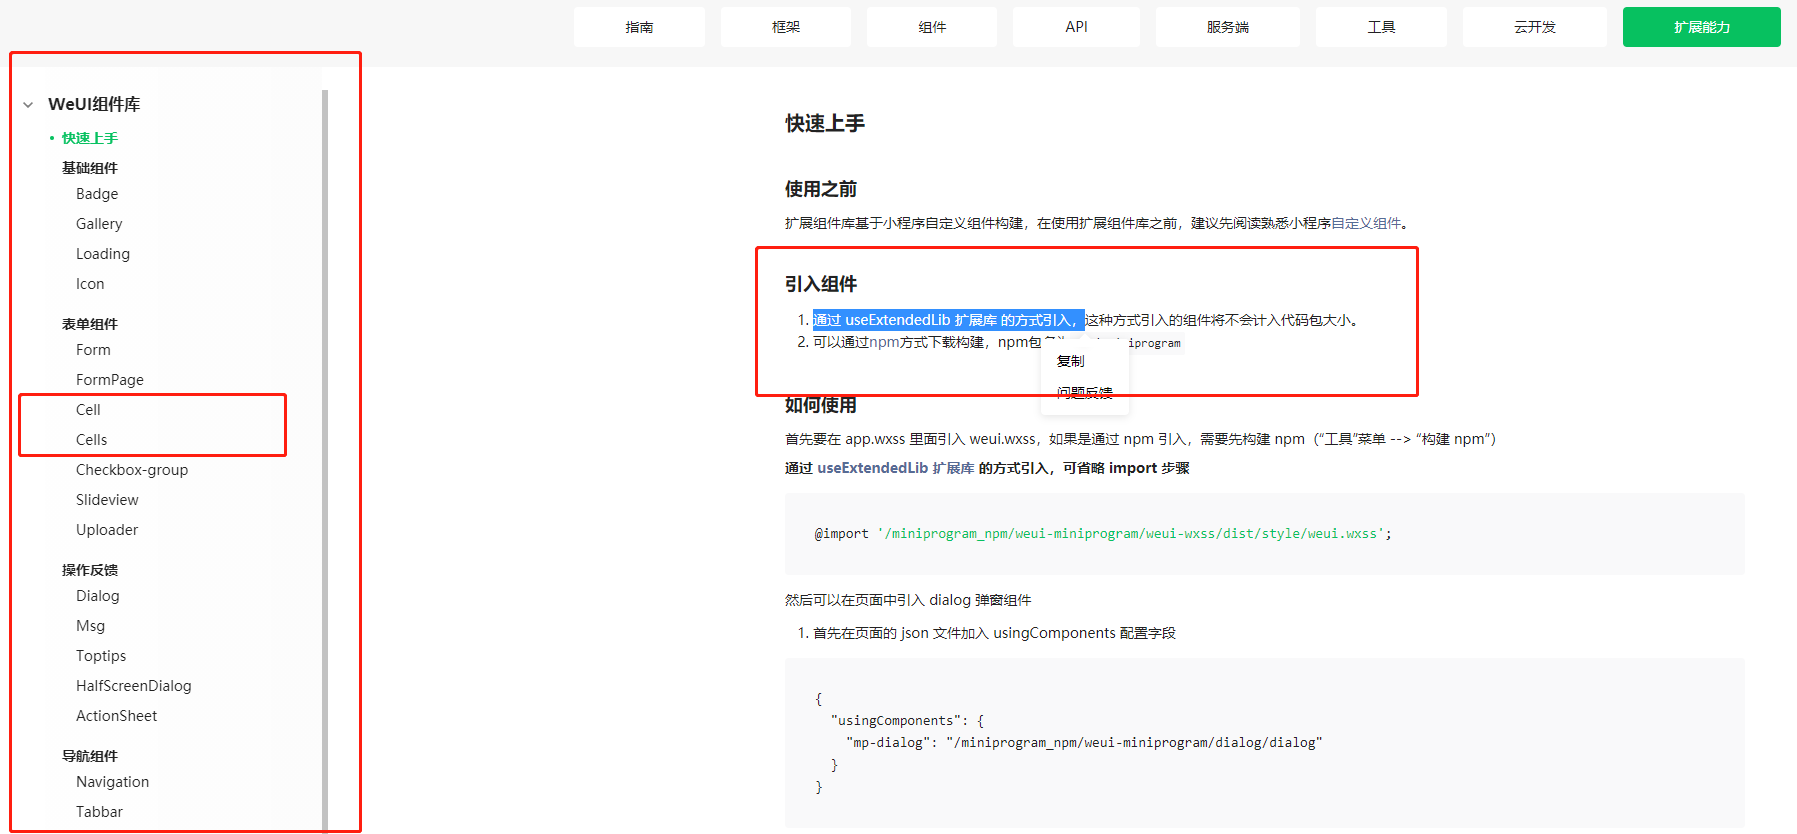Open Toptips in the sidebar
This screenshot has height=834, width=1797.
tap(101, 656)
